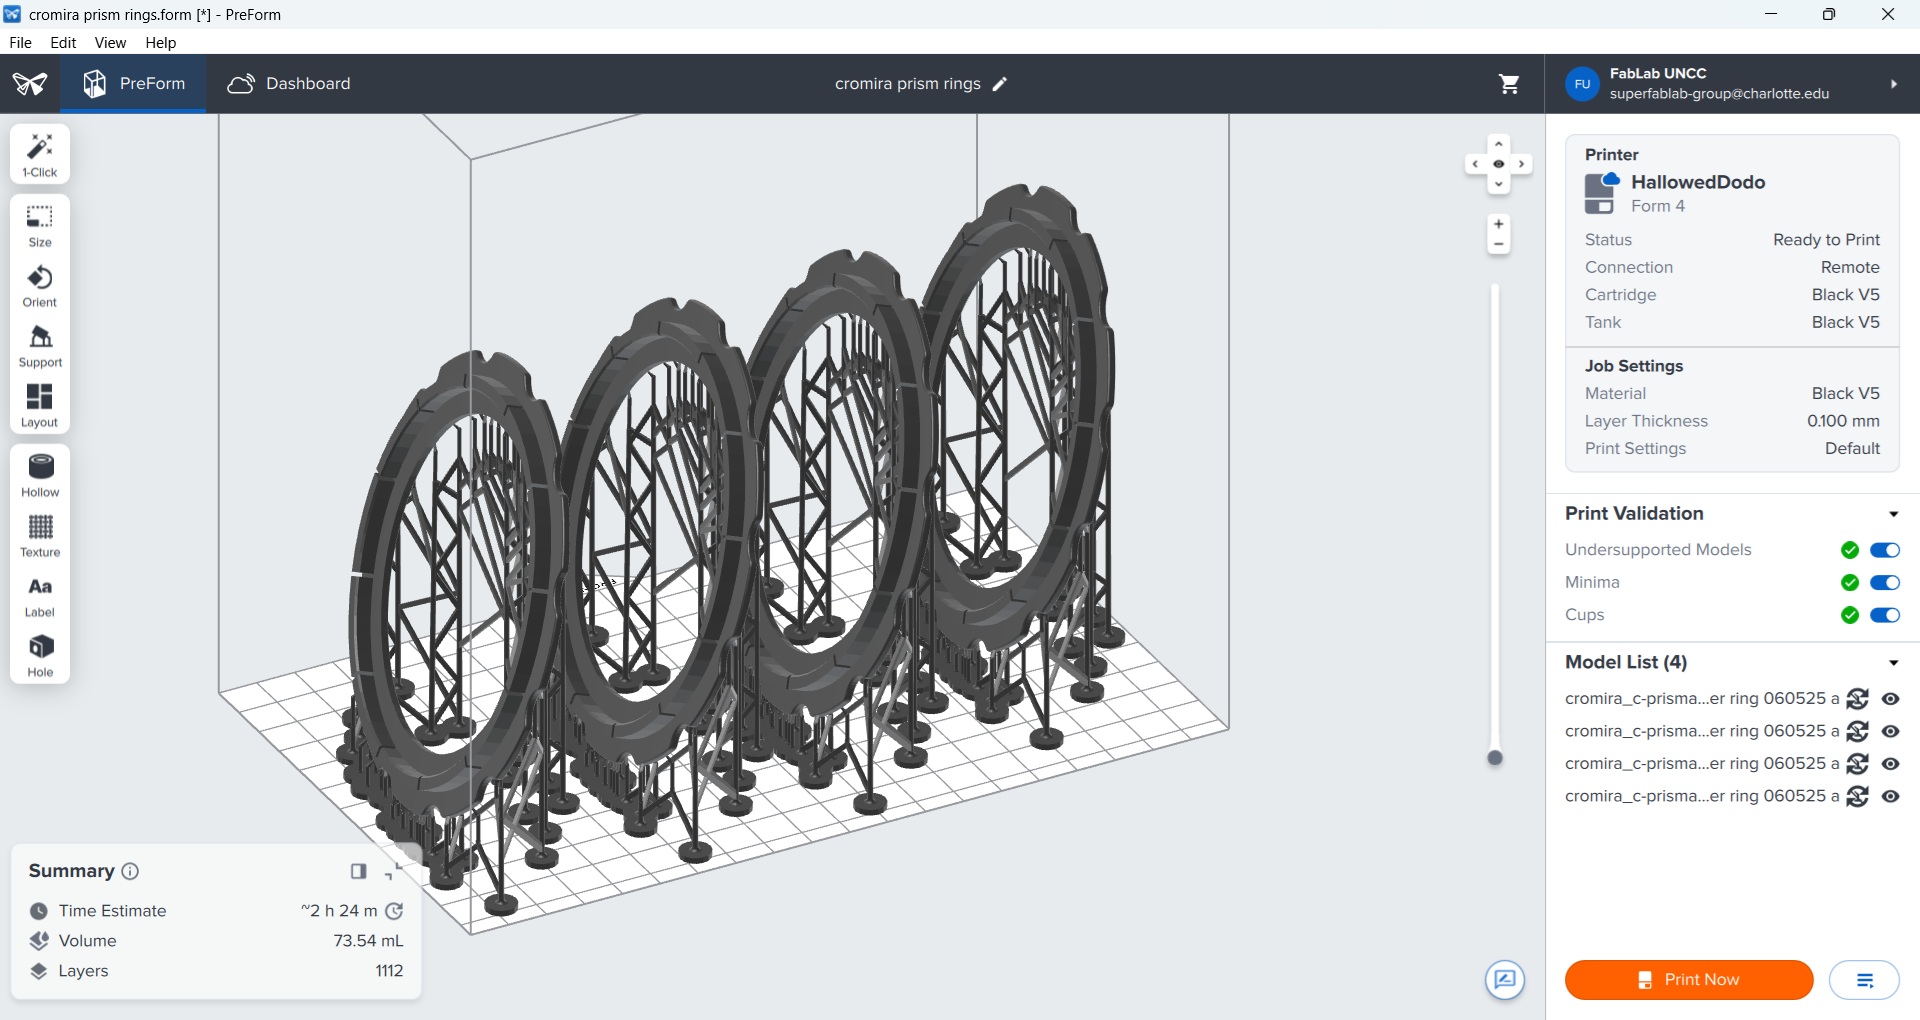
Task: Click the layer slicer slider handle
Action: coord(1496,758)
